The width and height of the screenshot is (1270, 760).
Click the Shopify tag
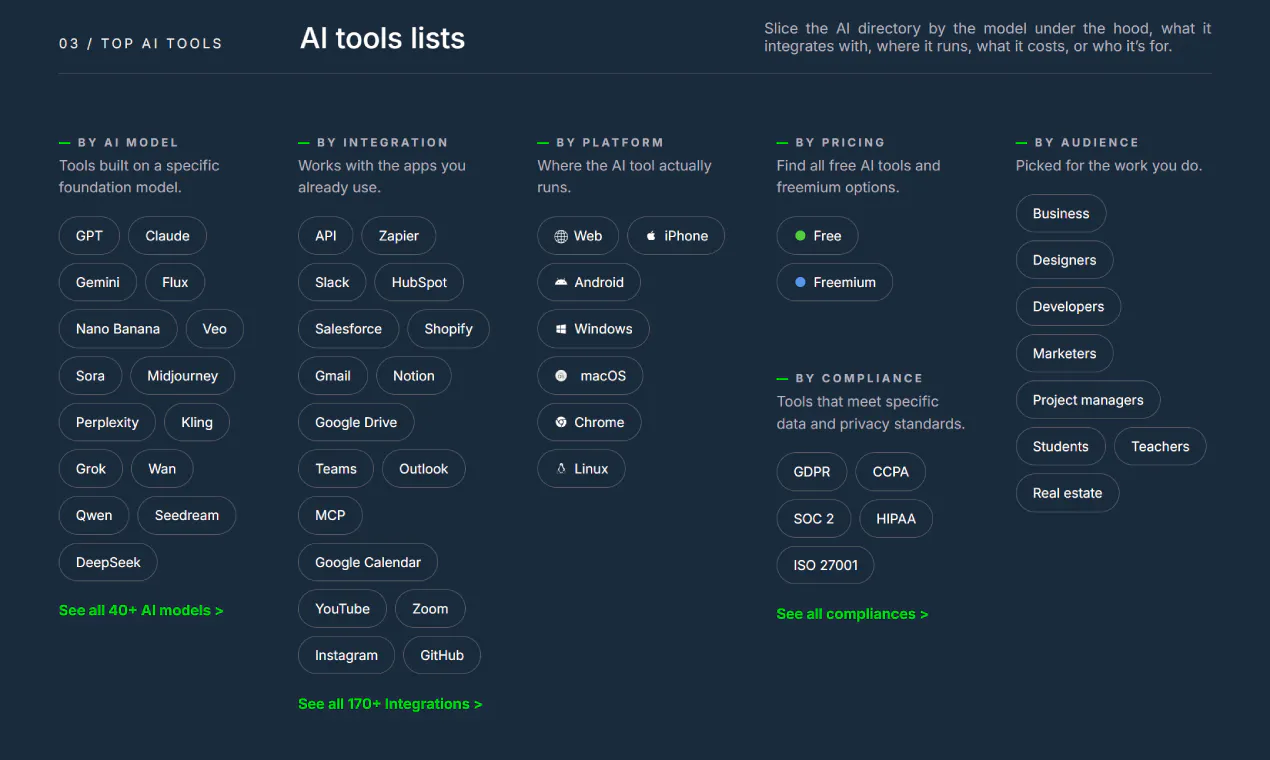[x=448, y=329]
